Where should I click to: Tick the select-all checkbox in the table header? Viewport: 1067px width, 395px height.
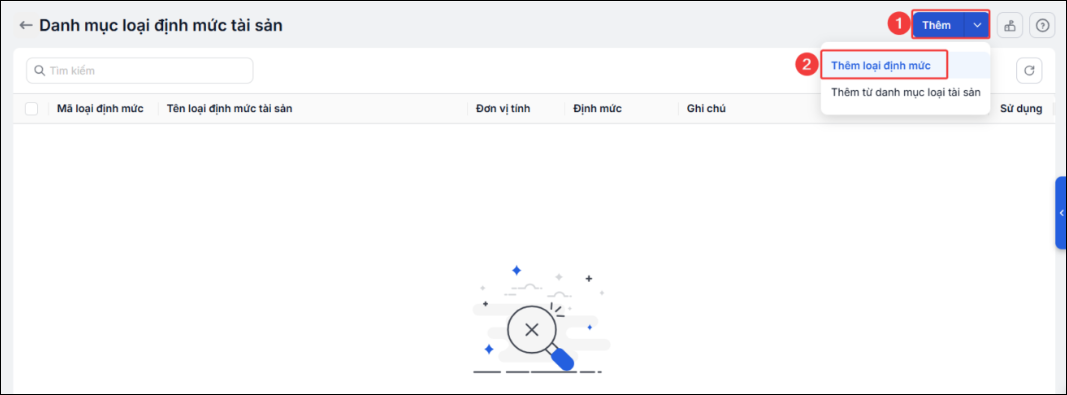31,108
